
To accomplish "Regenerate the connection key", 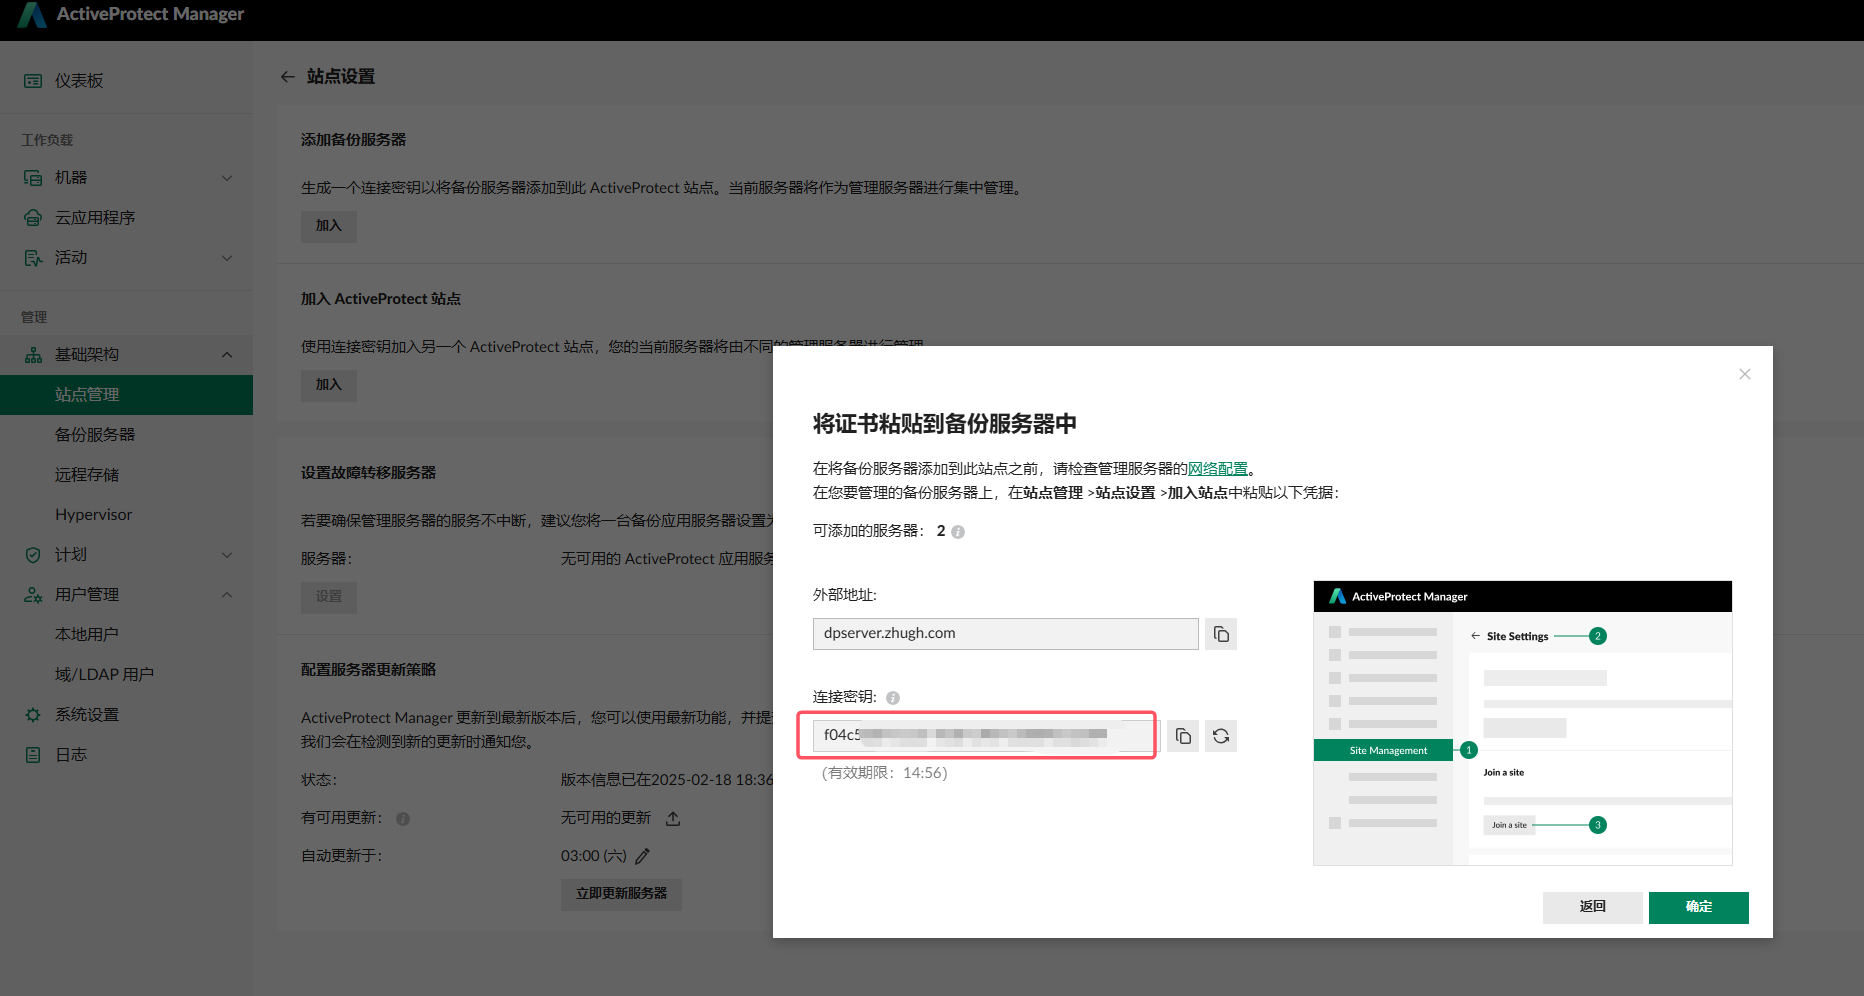I will [1221, 736].
